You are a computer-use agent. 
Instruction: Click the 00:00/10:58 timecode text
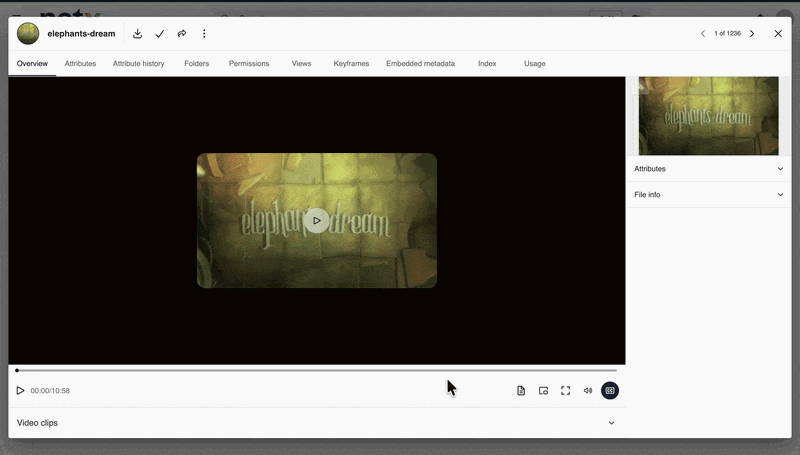(x=50, y=391)
